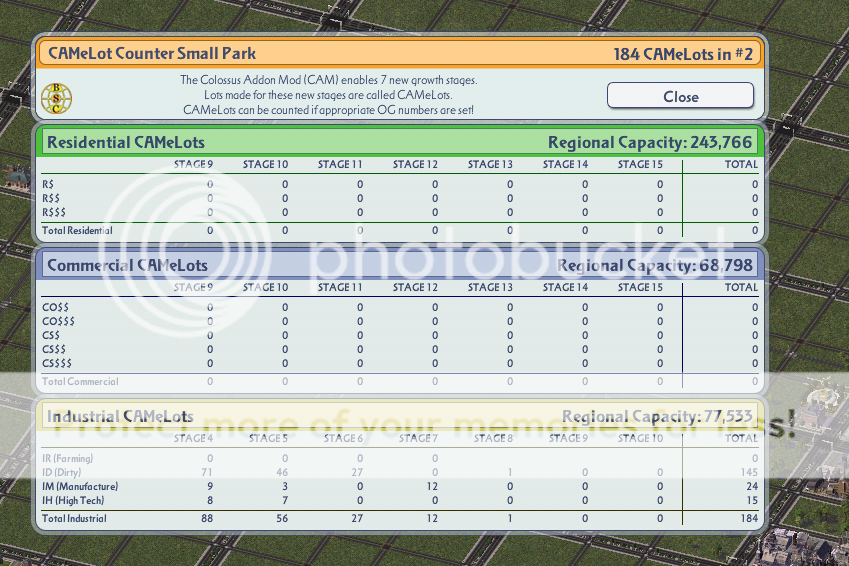
Task: Click Residential 'STAGE 15' column header
Action: 640,164
